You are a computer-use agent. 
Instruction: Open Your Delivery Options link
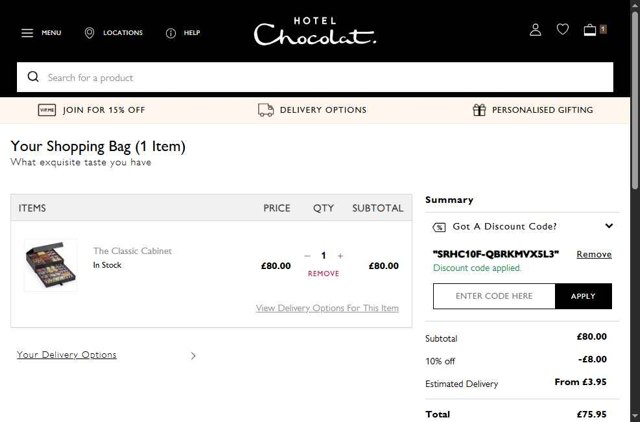pos(67,355)
